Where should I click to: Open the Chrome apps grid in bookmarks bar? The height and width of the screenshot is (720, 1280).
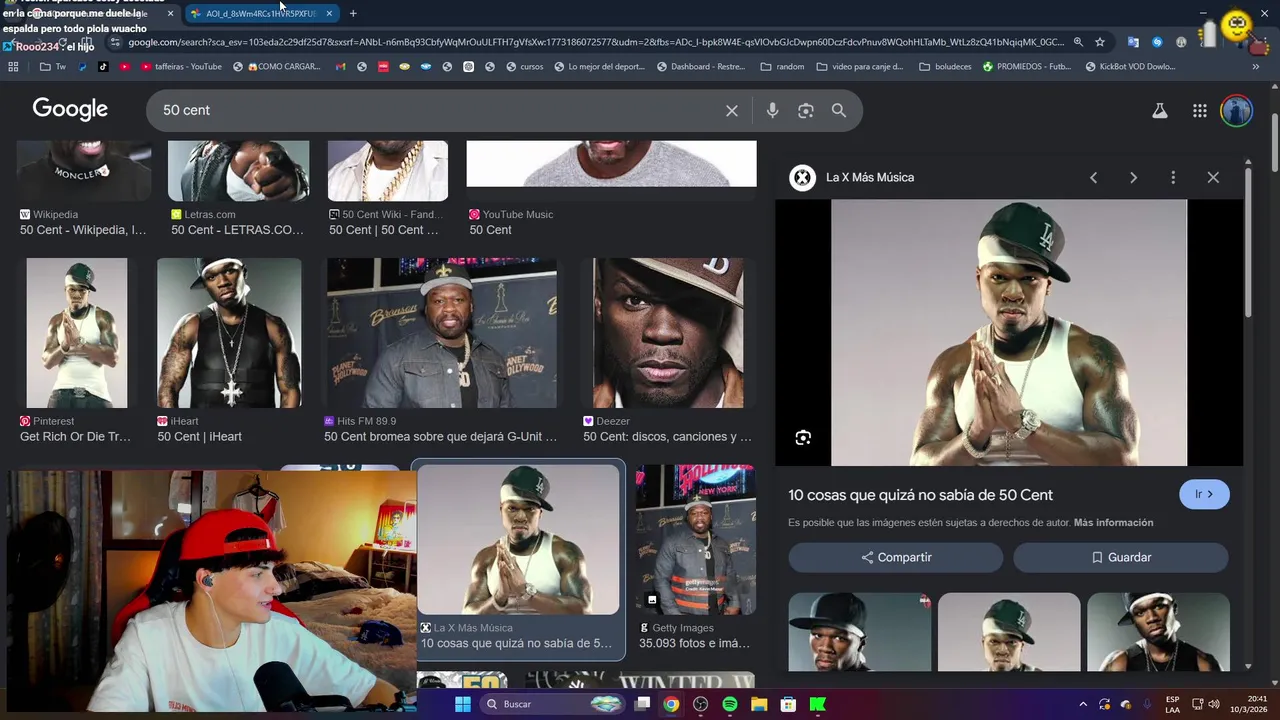(x=13, y=67)
